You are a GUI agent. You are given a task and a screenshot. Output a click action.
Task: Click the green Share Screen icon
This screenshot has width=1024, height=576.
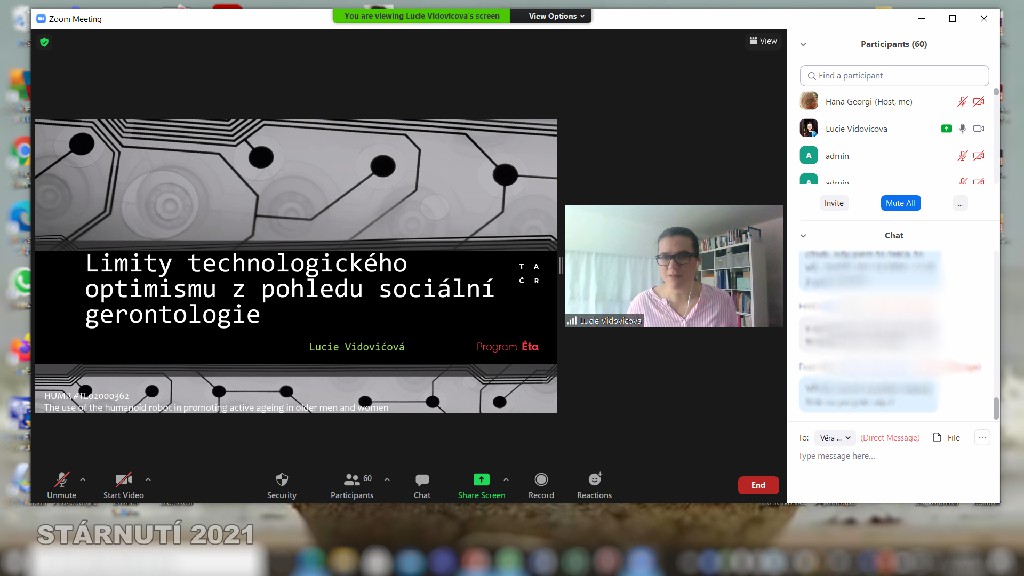(481, 480)
